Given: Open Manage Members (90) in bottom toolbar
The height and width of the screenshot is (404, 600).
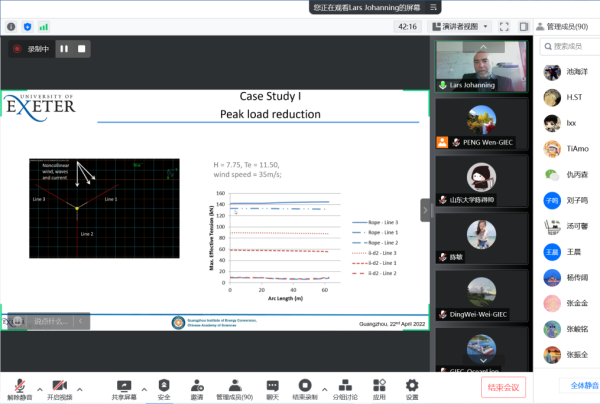Looking at the screenshot, I should [x=235, y=385].
